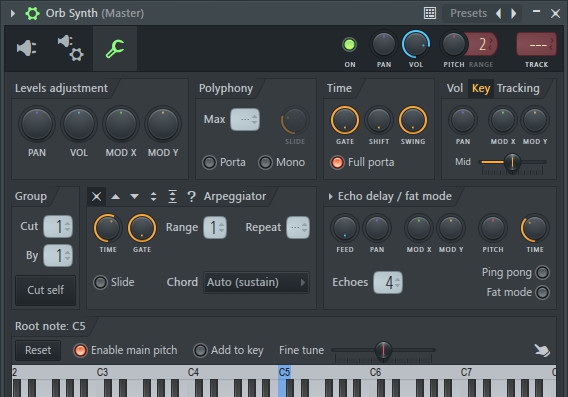Open the Presets menu
Screen dimensions: 568x397
(x=468, y=13)
